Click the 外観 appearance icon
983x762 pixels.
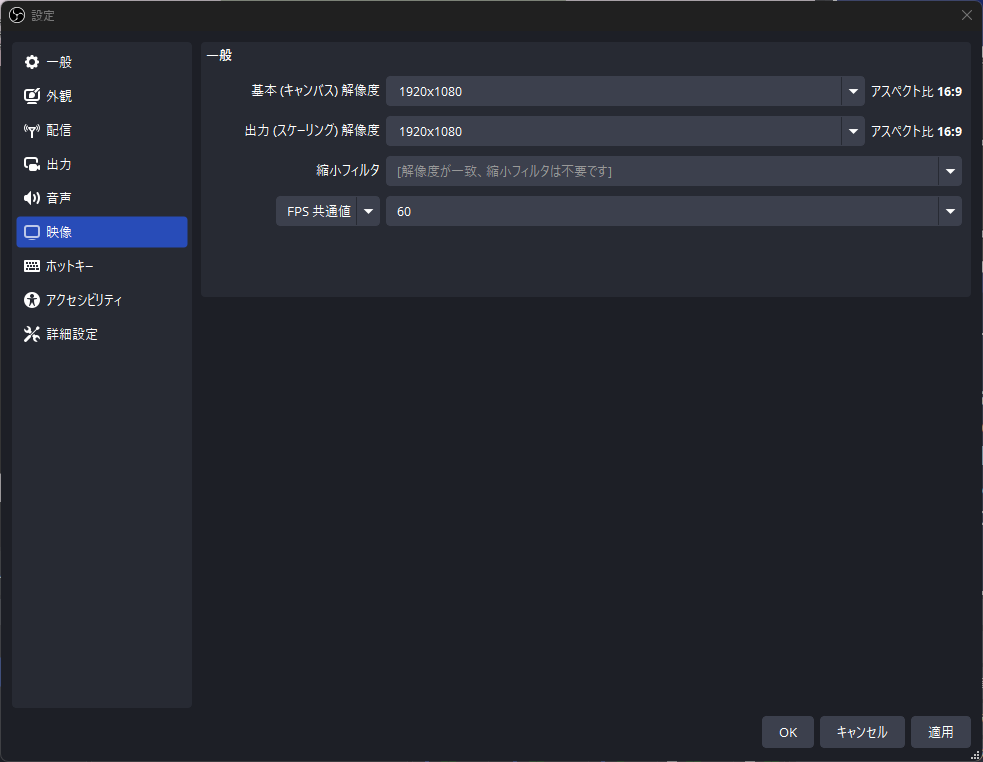(x=31, y=96)
